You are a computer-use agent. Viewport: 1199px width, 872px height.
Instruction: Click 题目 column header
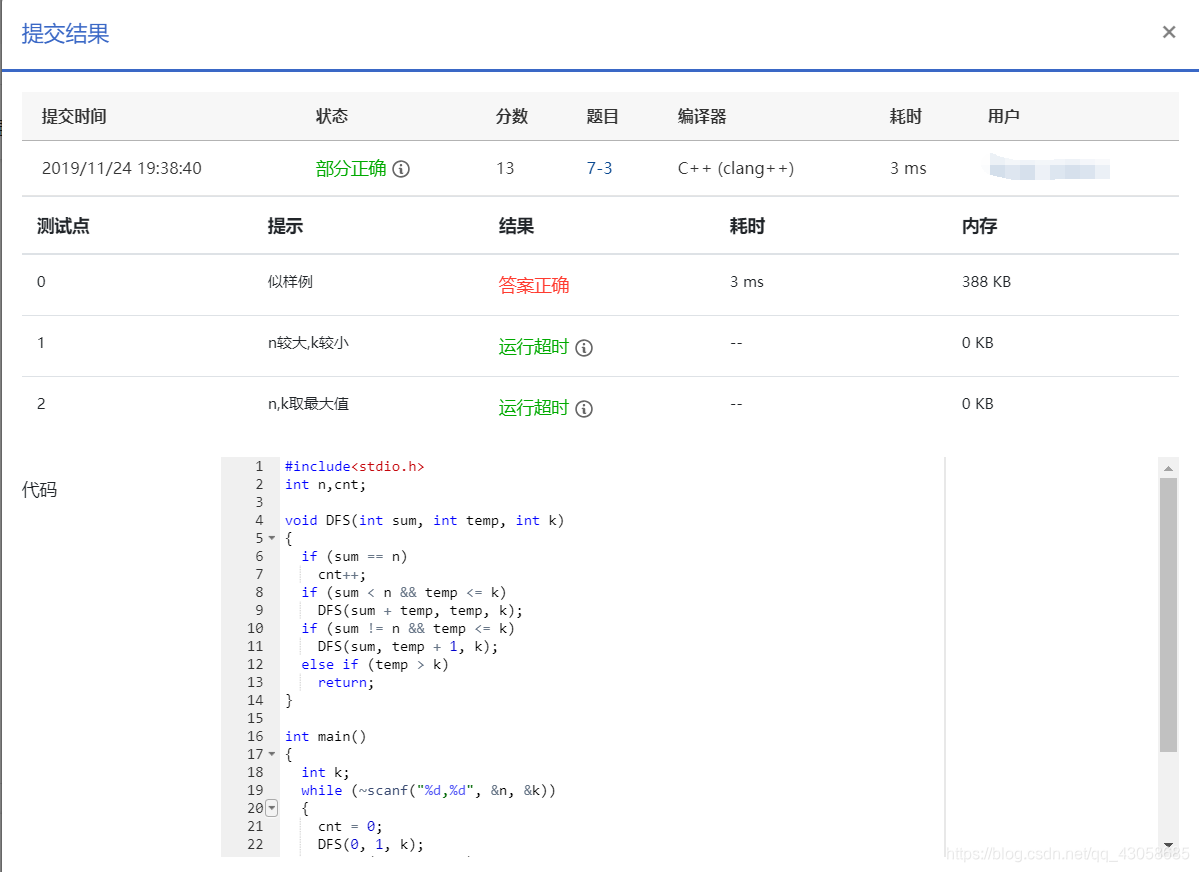point(603,116)
